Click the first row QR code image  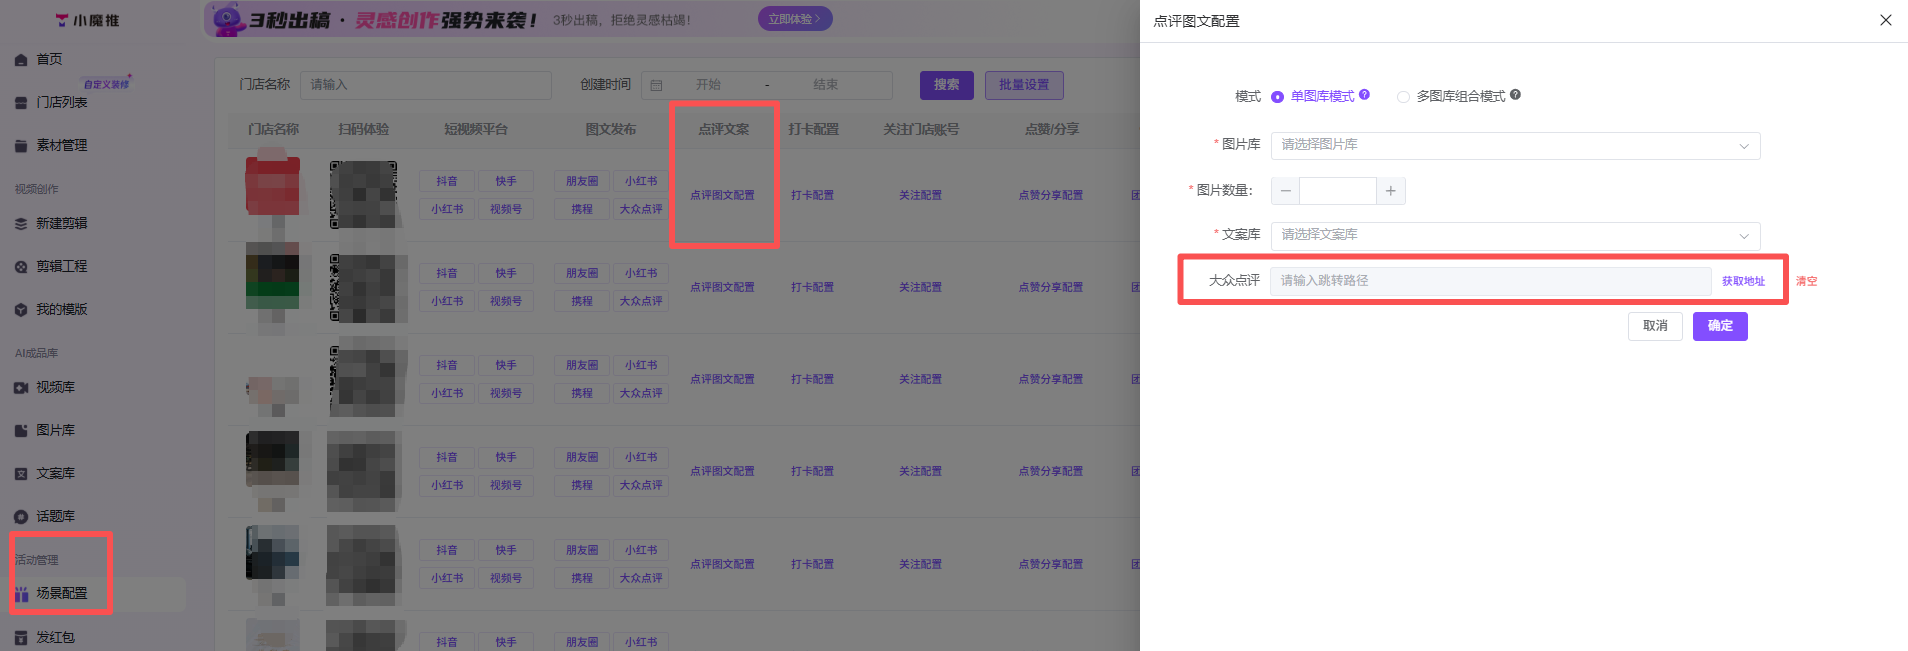364,195
